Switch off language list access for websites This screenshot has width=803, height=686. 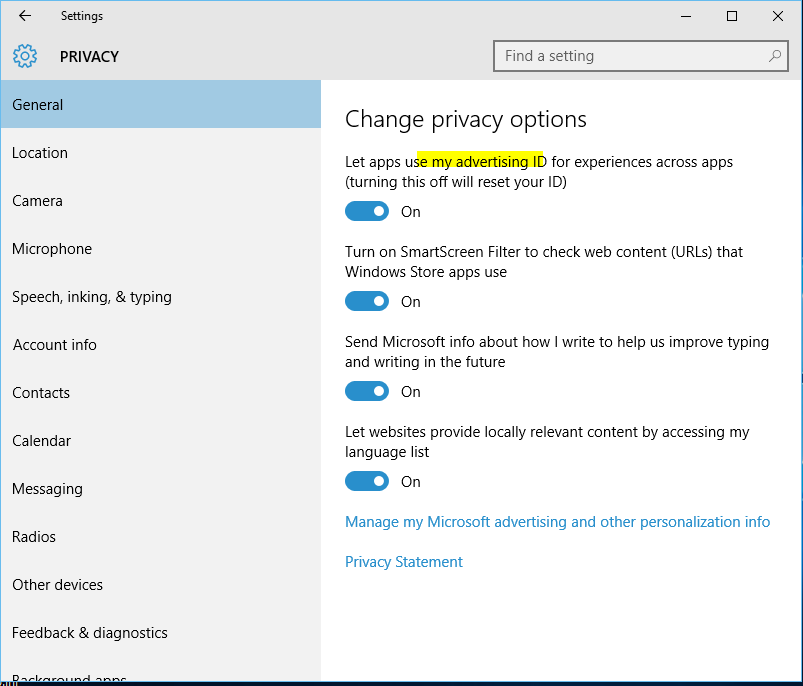[x=367, y=481]
